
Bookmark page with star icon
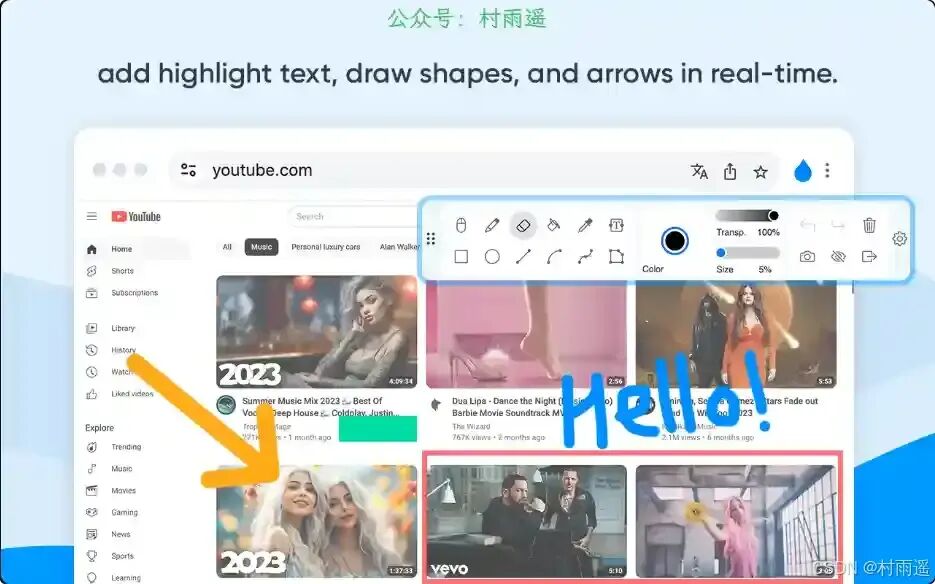[x=760, y=172]
